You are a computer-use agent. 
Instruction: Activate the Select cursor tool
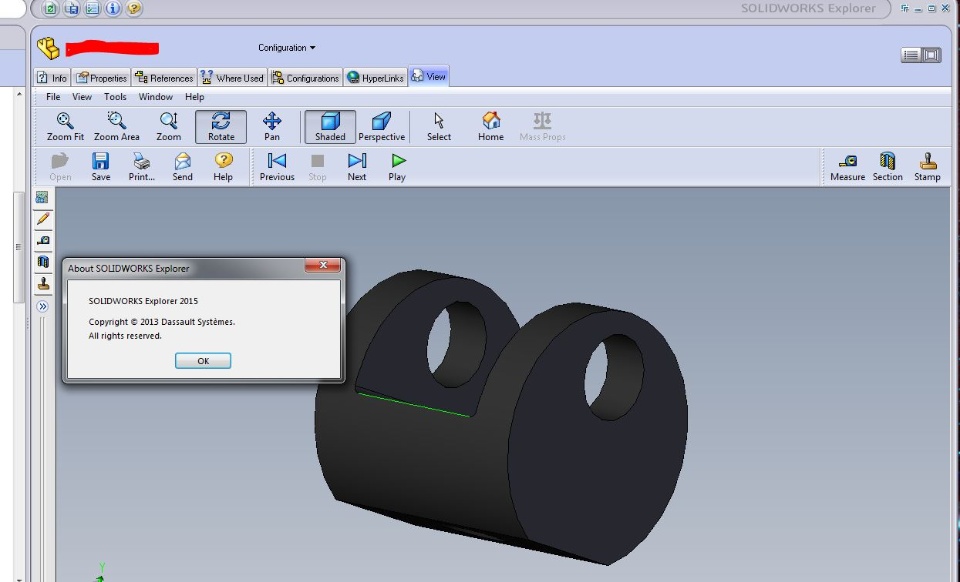439,127
